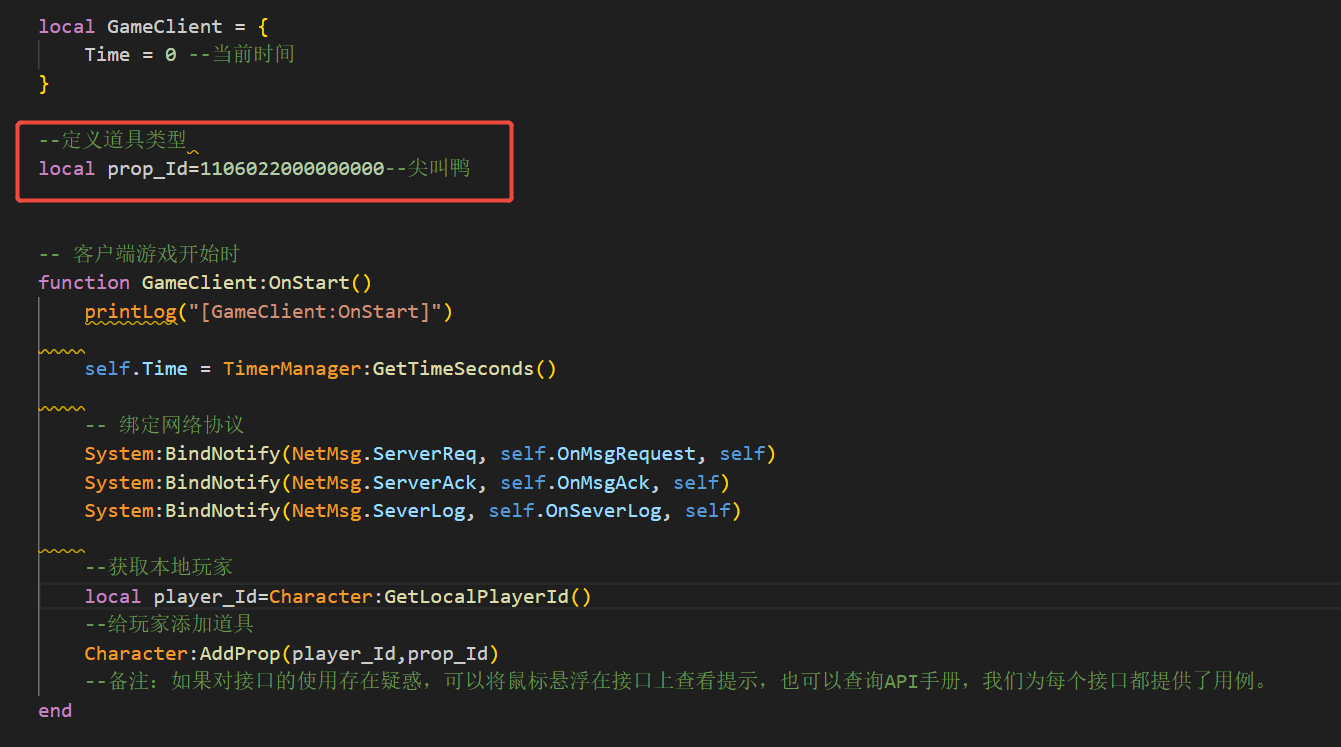Click the closing curly brace of GameClient table

[x=44, y=83]
